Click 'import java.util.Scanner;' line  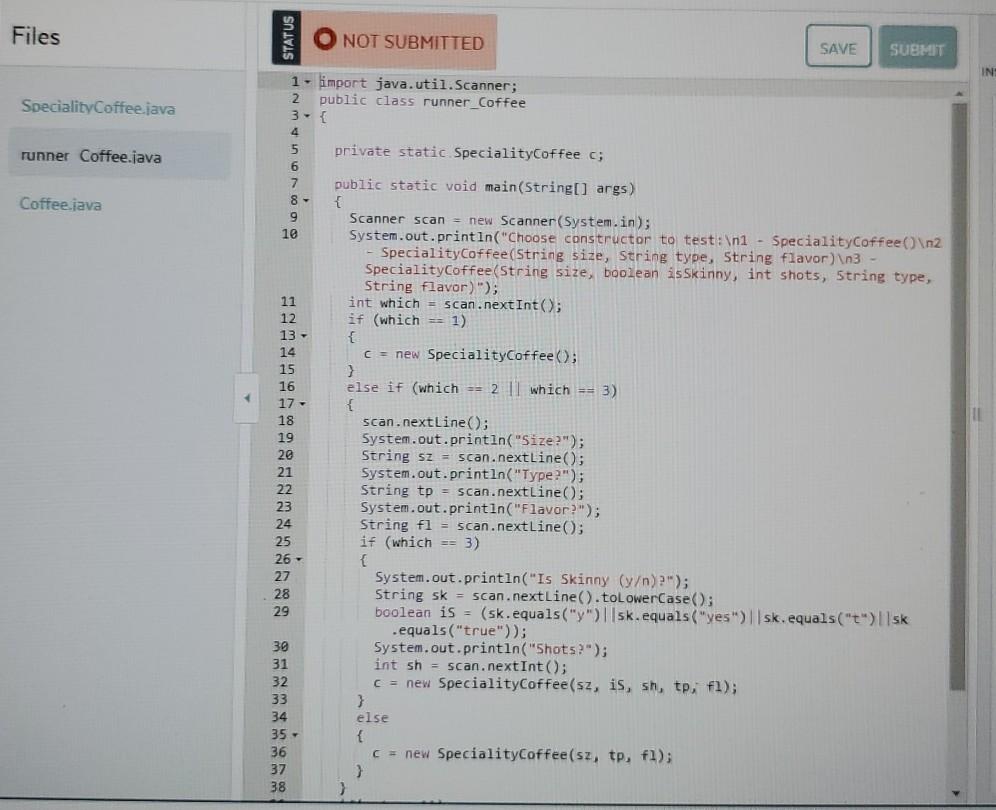[x=418, y=84]
